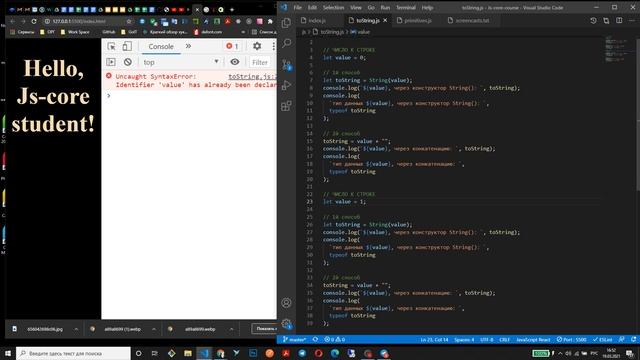The image size is (640, 360).
Task: Open live expression eye icon
Action: click(235, 62)
